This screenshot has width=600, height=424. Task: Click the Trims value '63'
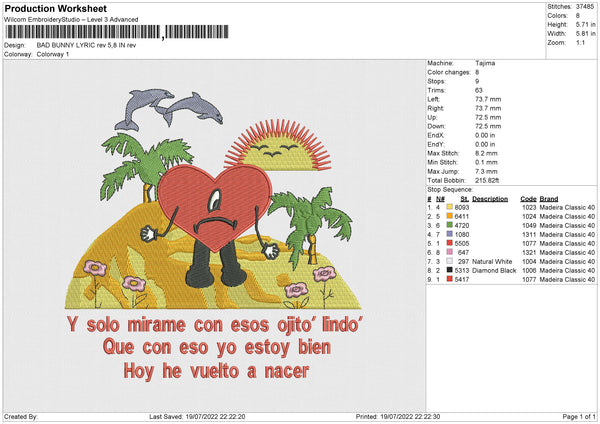(x=478, y=90)
